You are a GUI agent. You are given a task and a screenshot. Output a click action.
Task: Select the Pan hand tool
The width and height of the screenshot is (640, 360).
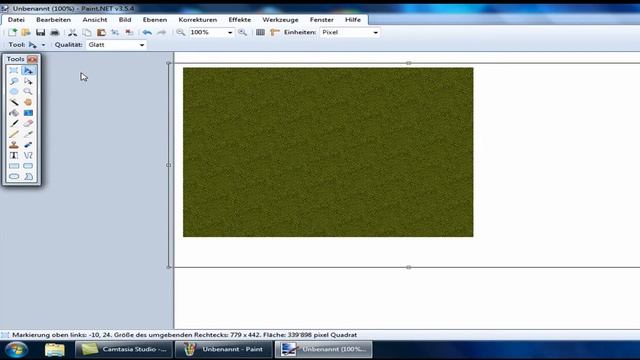28,102
